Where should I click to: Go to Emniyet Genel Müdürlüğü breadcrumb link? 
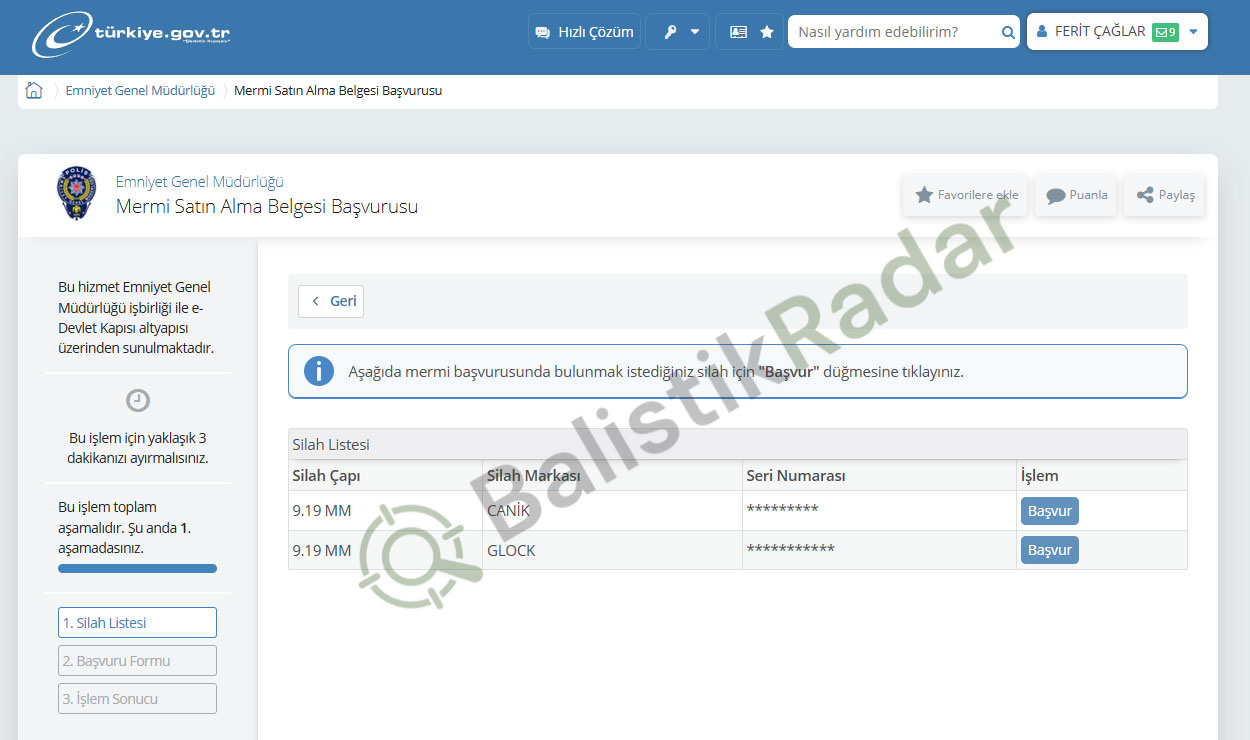[x=140, y=91]
